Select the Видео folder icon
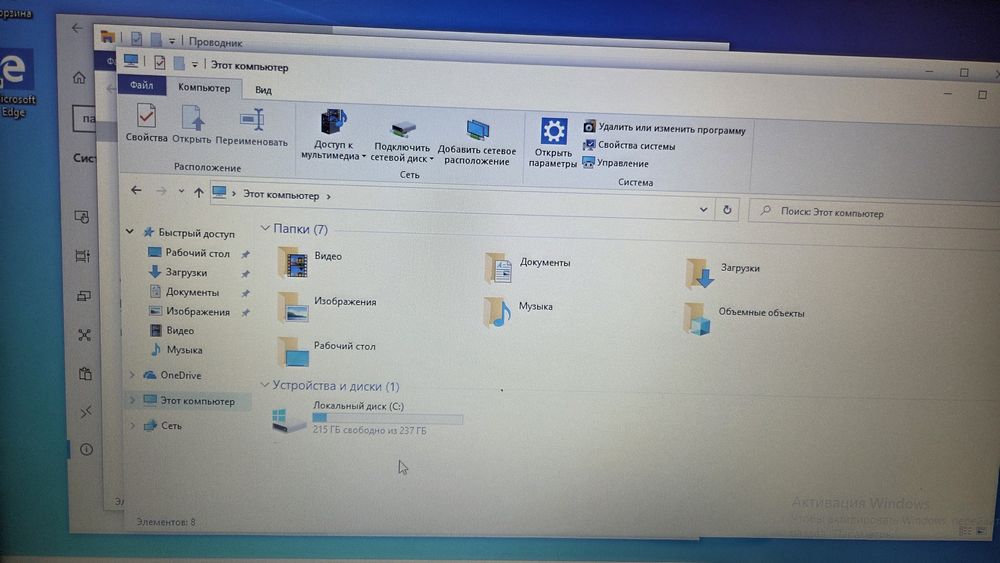Image resolution: width=1000 pixels, height=563 pixels. [293, 263]
